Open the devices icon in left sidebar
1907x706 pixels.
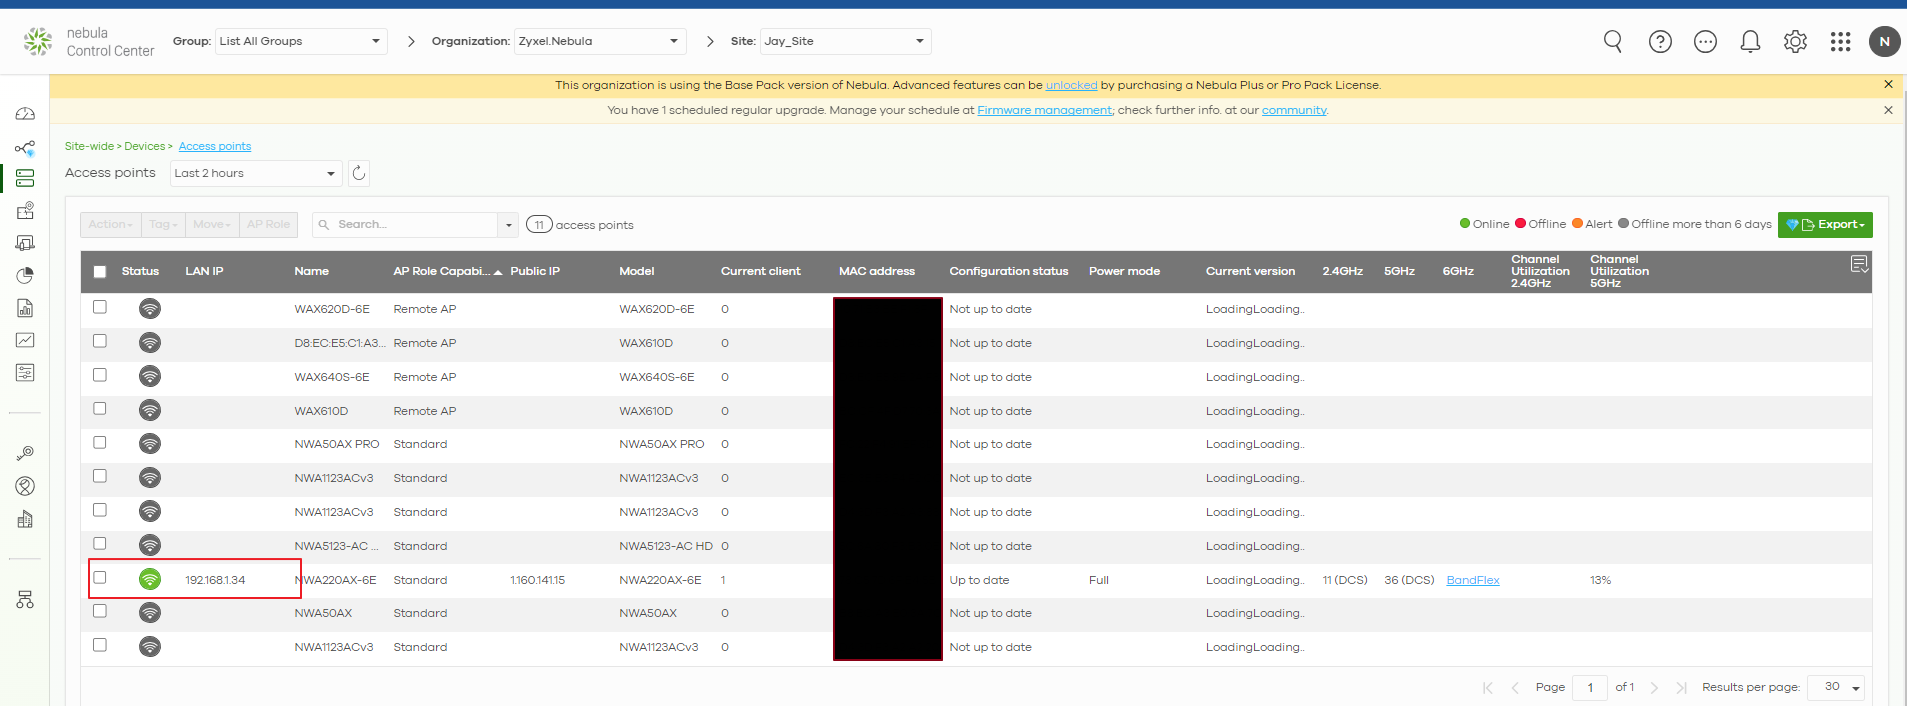pyautogui.click(x=25, y=178)
